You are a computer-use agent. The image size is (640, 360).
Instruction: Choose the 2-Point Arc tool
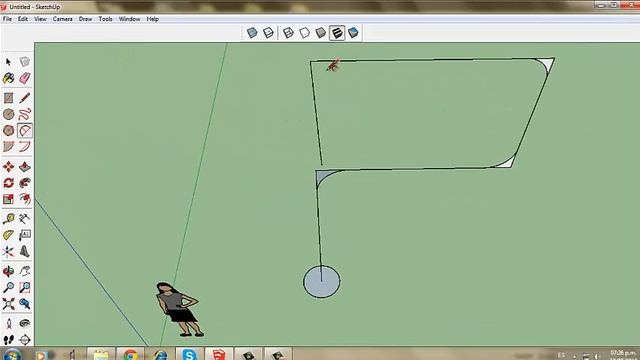(x=24, y=147)
